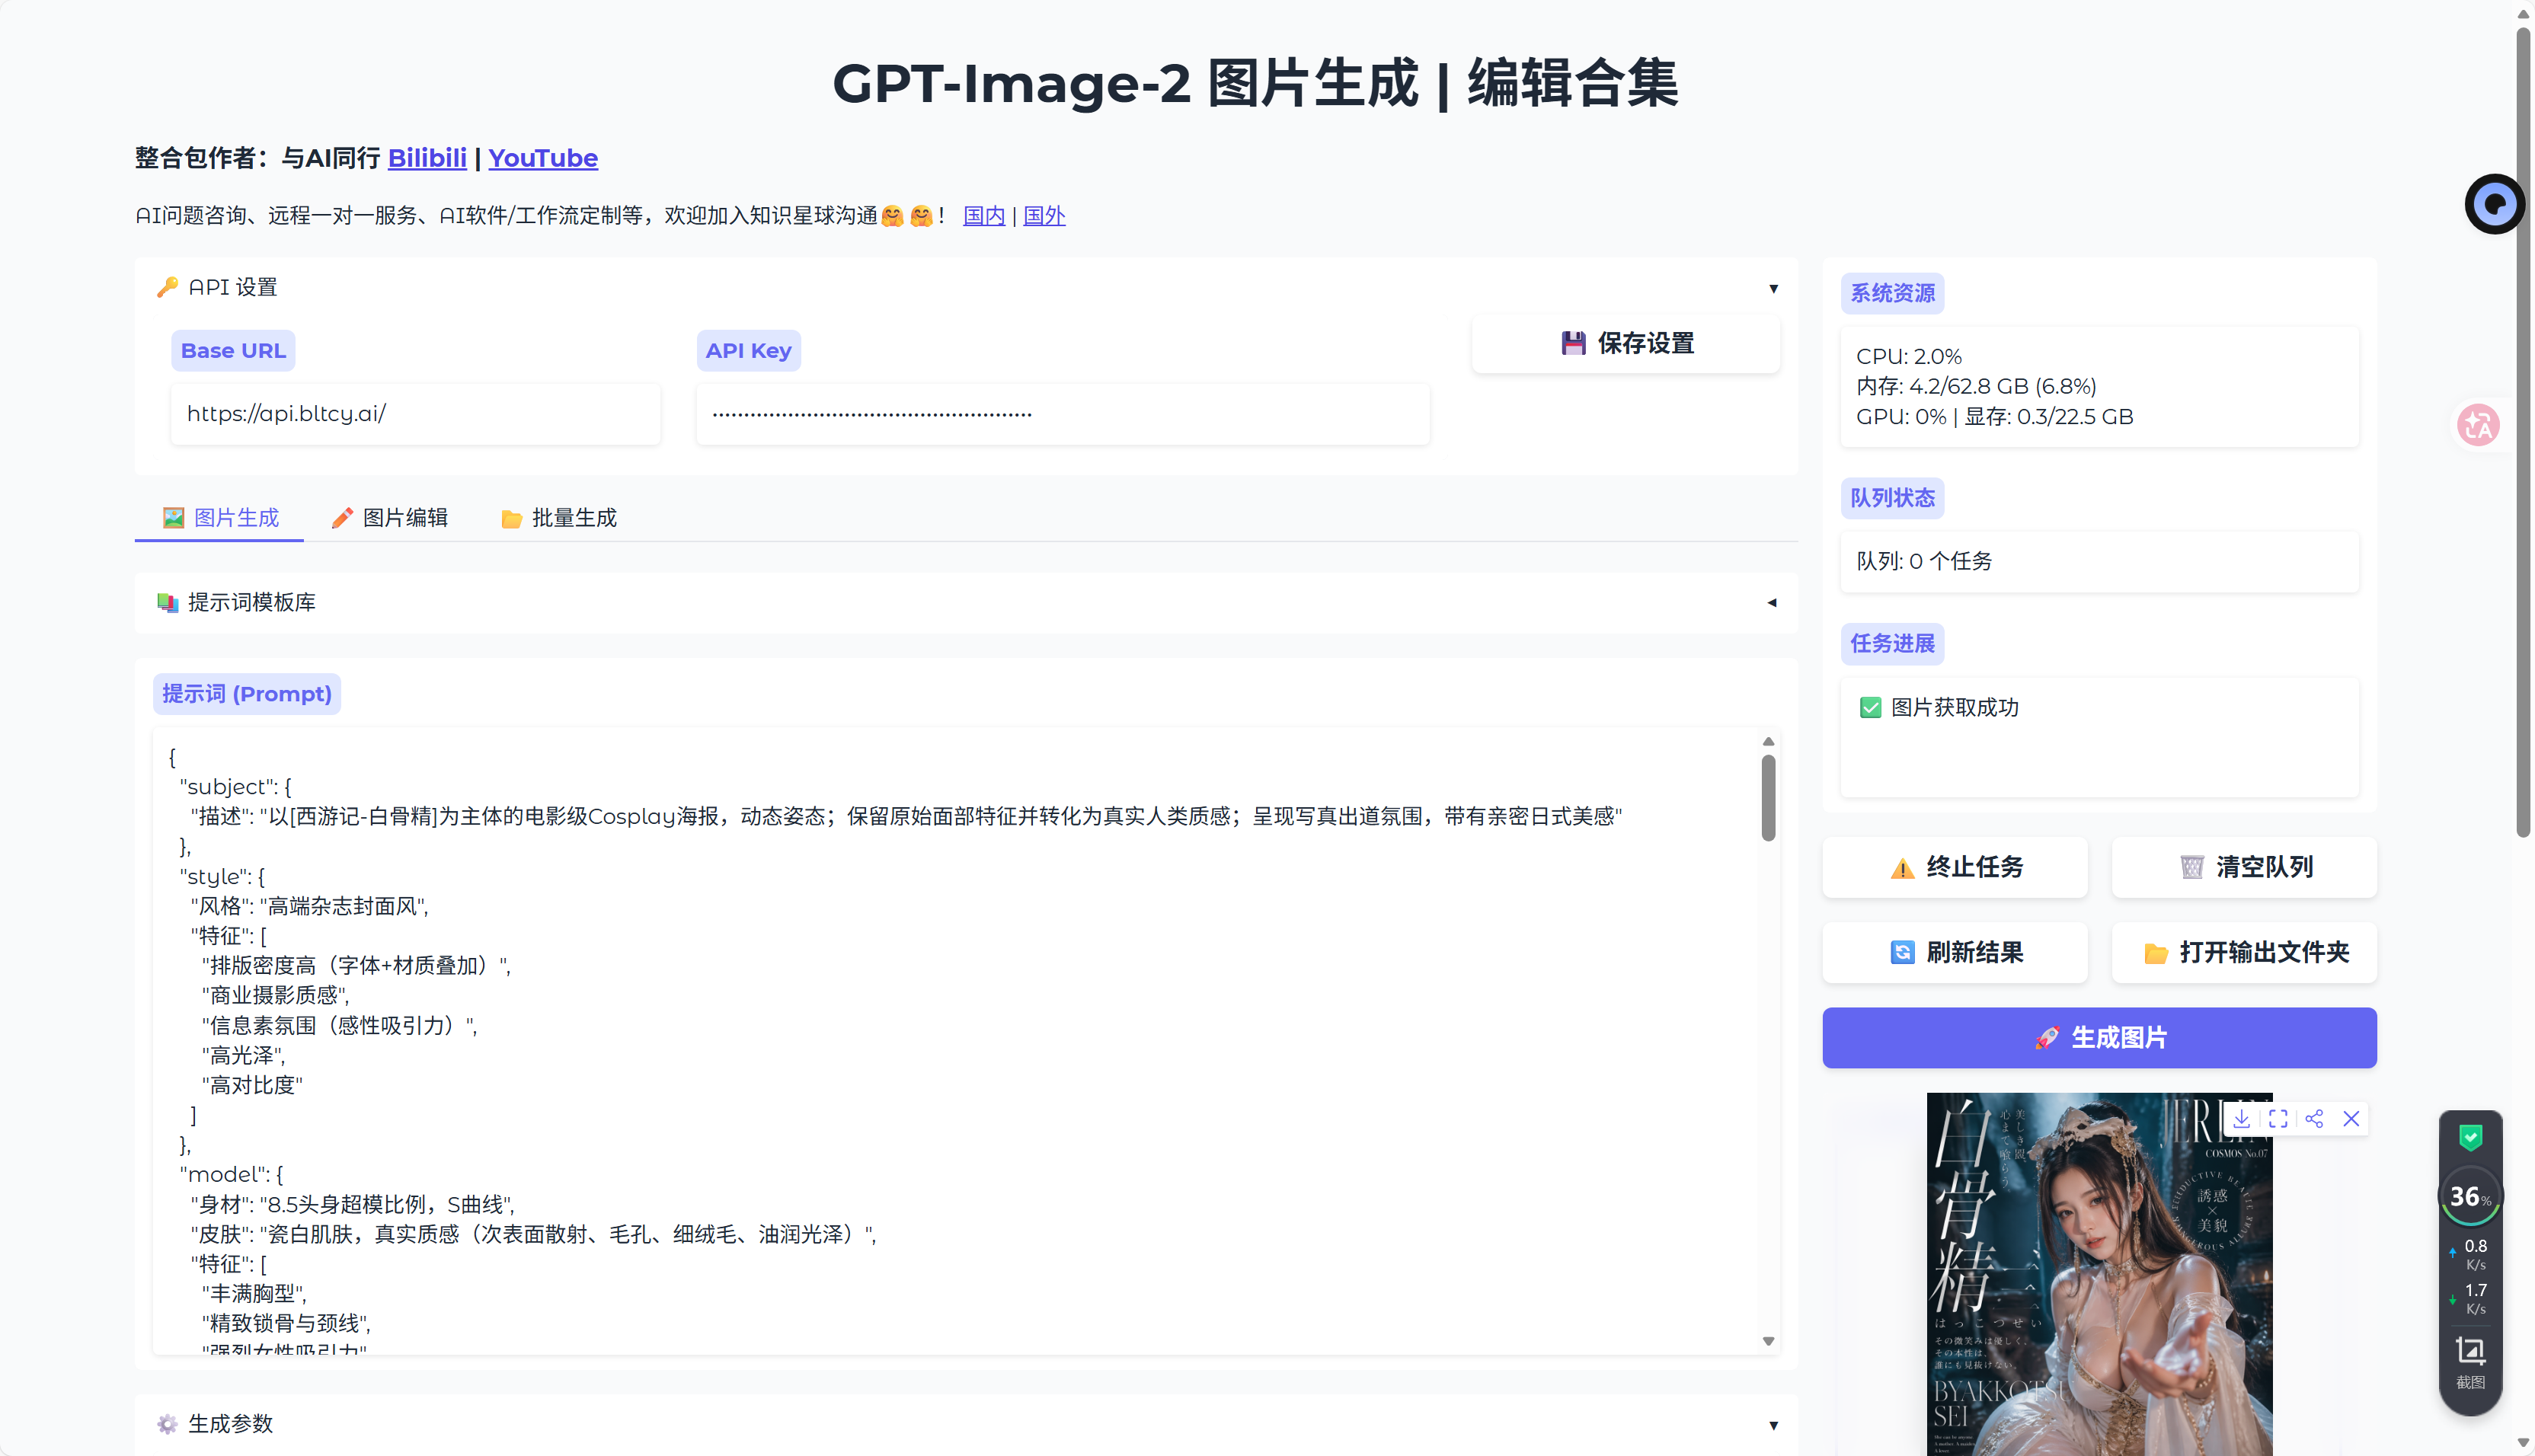Click the page vertical scrollbar thumb
The image size is (2535, 1456).
click(2523, 430)
